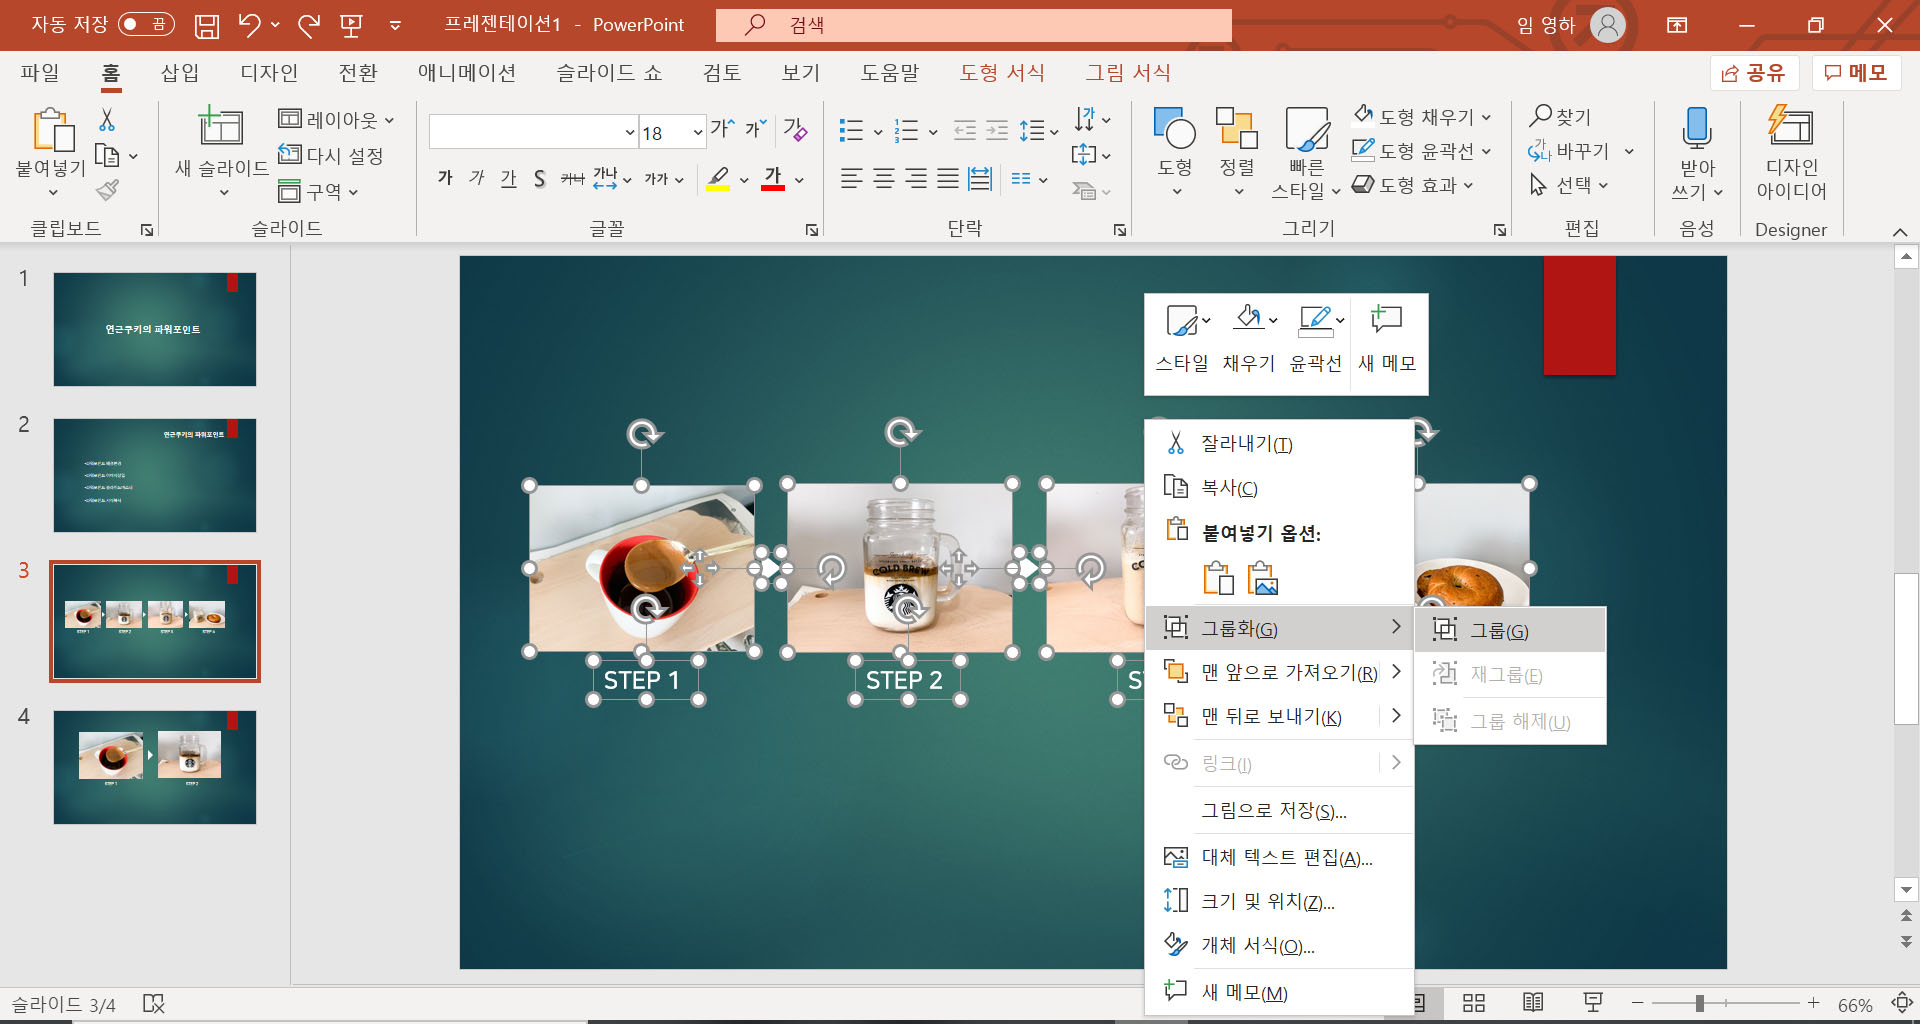Viewport: 1920px width, 1024px height.
Task: Click the Undo arrow icon
Action: (249, 25)
